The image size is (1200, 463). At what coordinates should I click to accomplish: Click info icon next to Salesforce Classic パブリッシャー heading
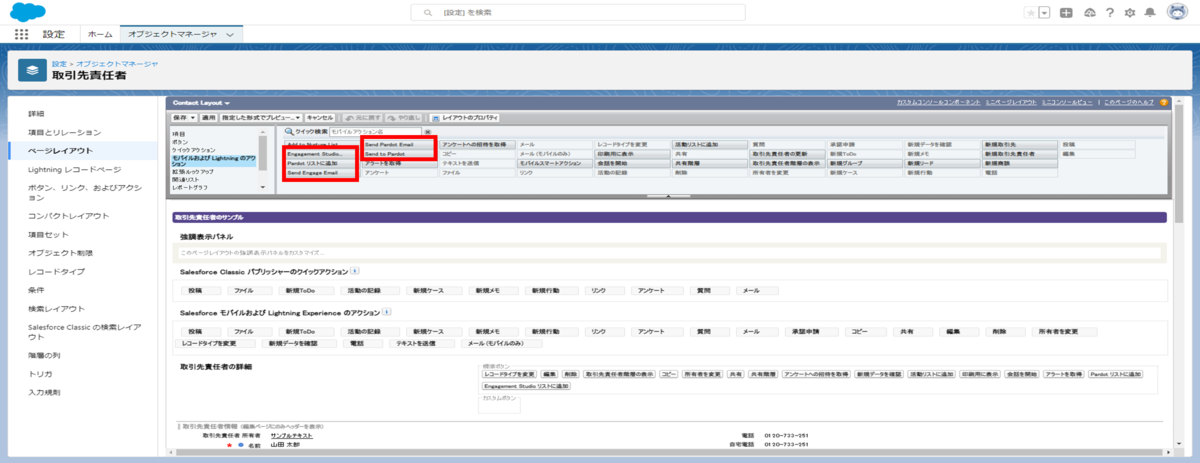point(355,271)
